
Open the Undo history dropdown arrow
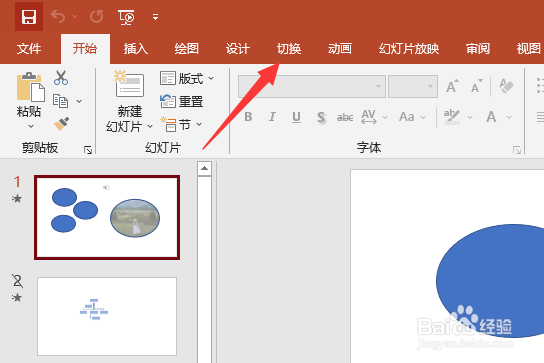click(x=75, y=16)
